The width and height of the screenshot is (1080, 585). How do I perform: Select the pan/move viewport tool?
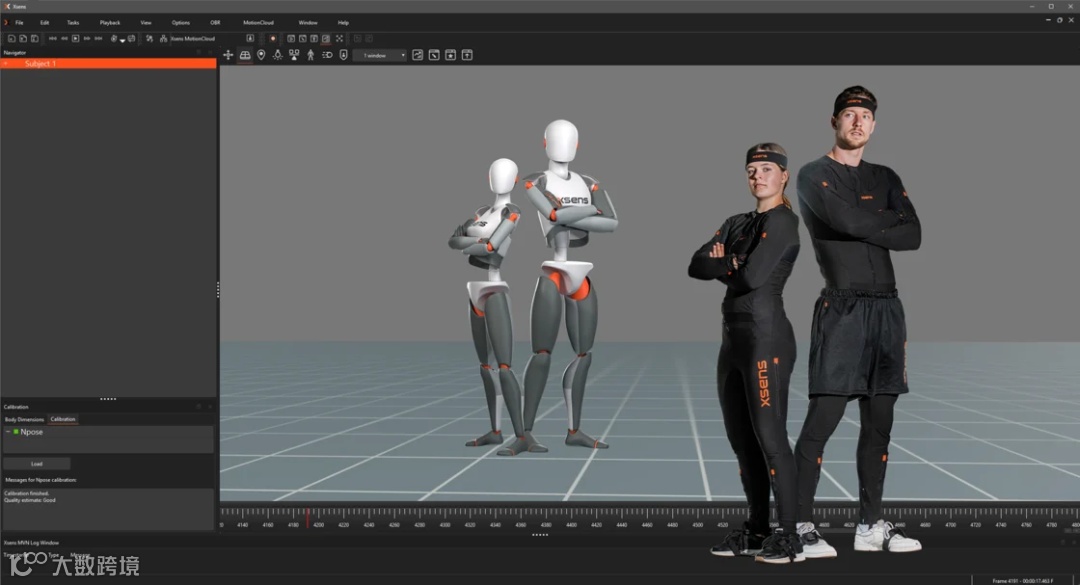click(228, 55)
